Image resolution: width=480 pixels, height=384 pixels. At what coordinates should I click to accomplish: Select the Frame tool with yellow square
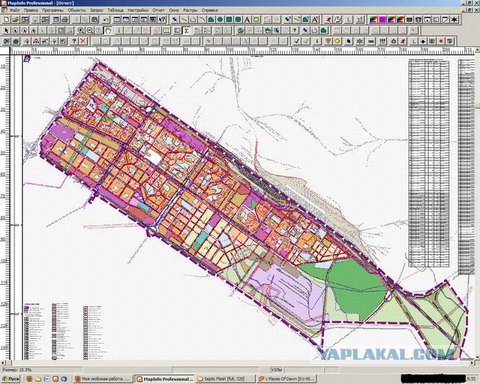coord(256,20)
